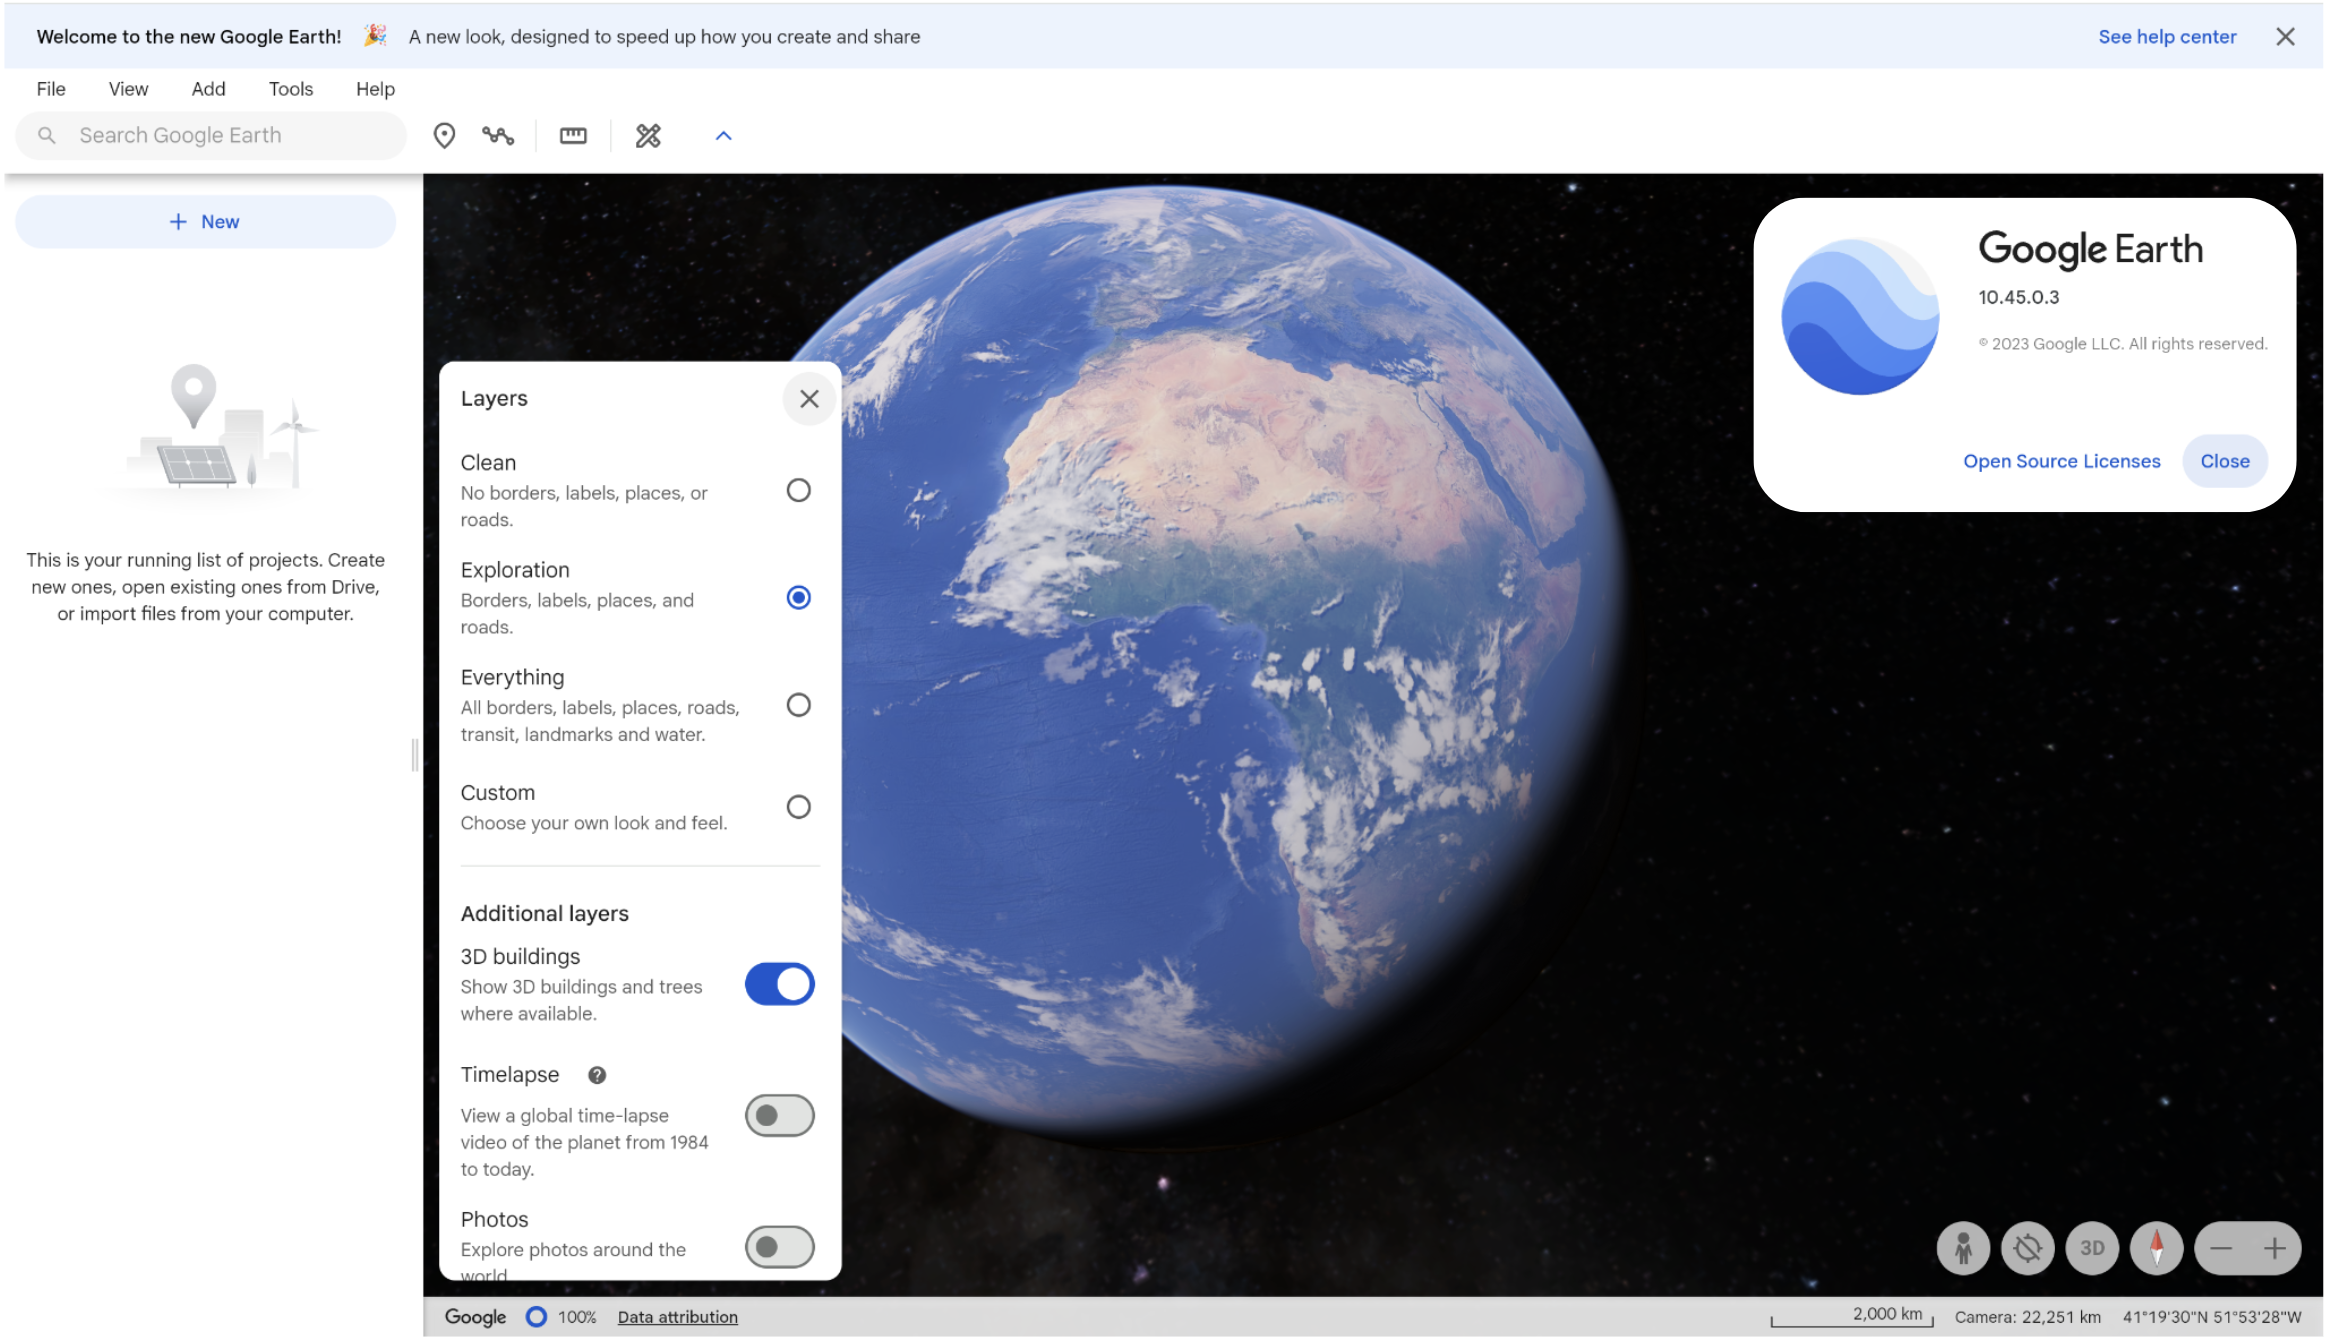Collapse the toolbar with the chevron
The width and height of the screenshot is (2330, 1338).
[x=723, y=136]
